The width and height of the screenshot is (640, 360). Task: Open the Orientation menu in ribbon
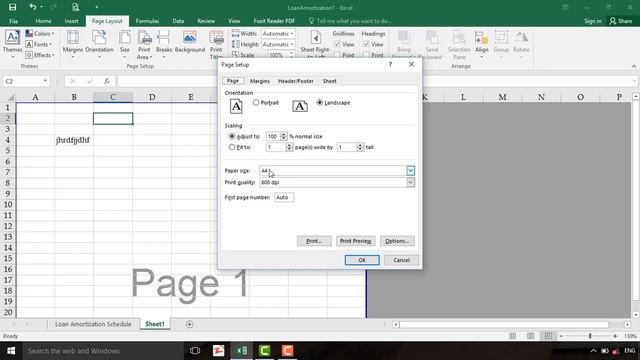99,44
